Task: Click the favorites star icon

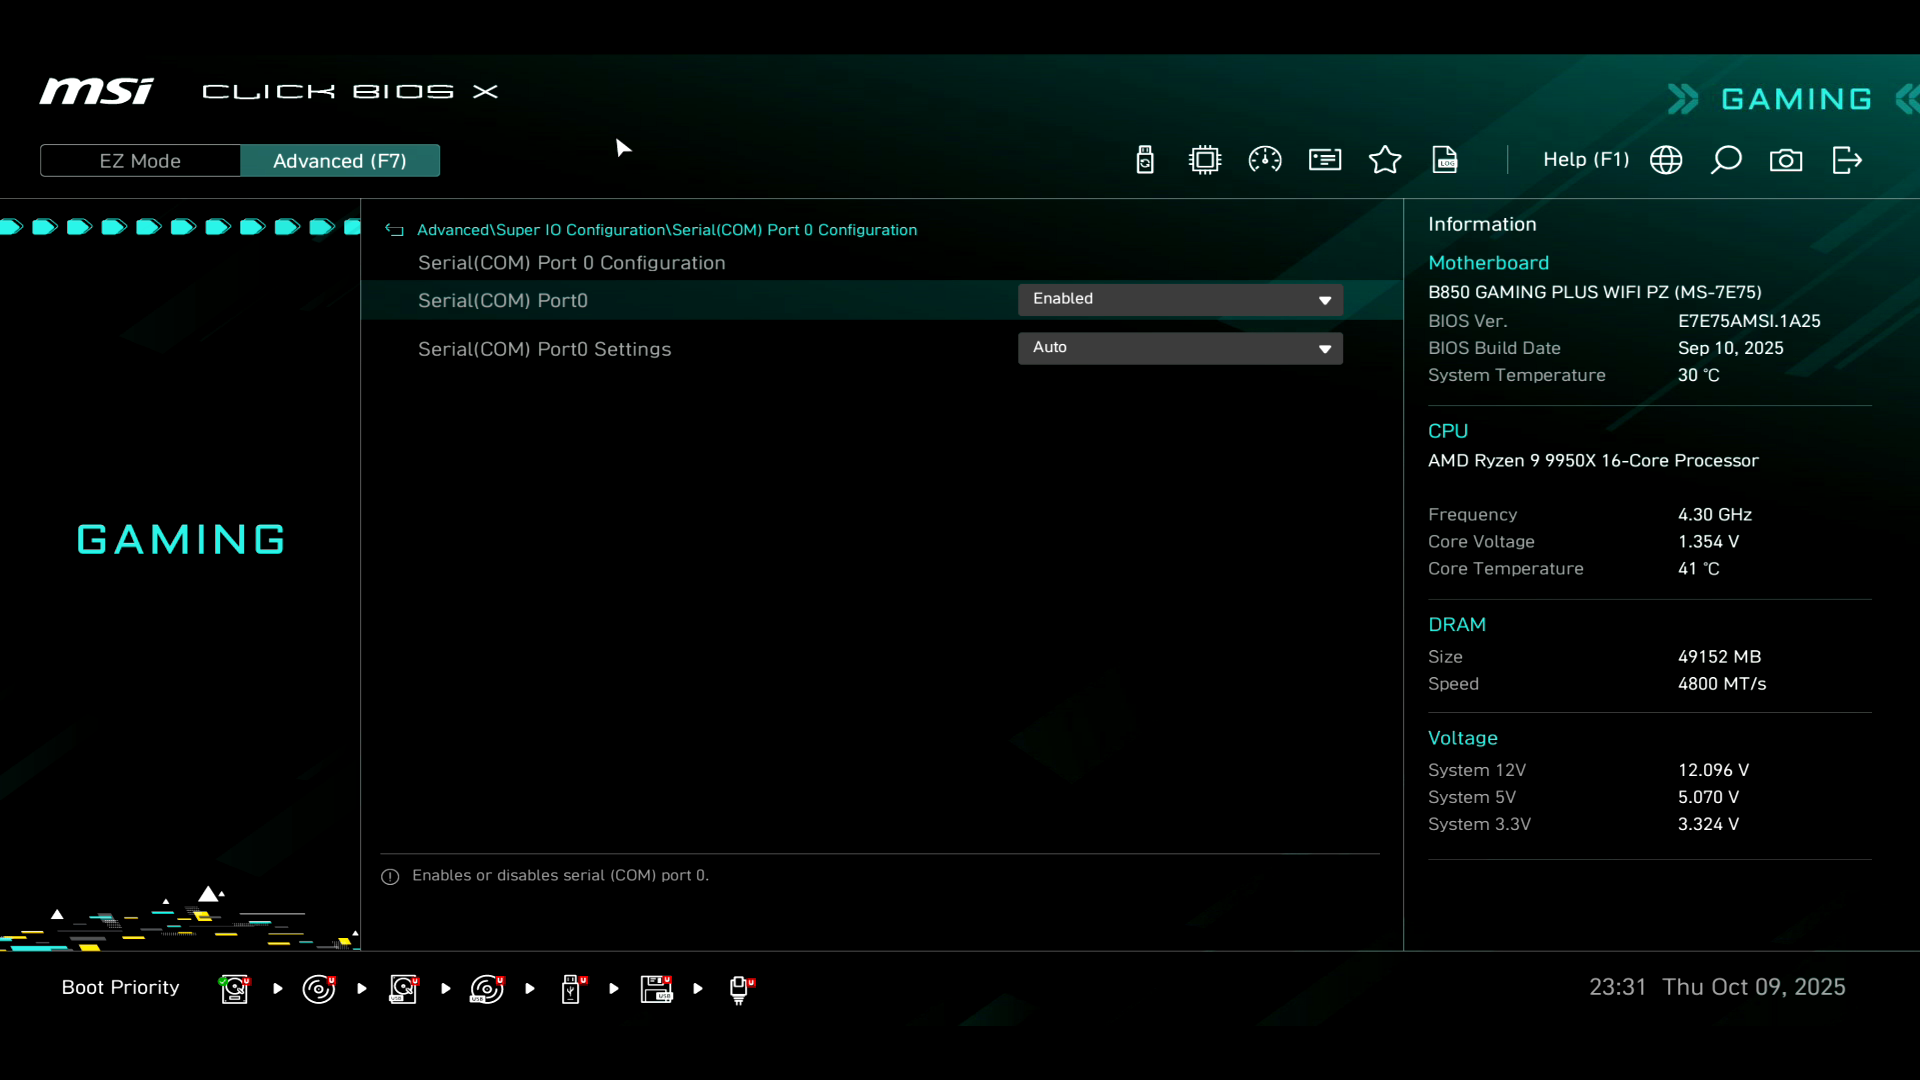Action: pos(1385,160)
